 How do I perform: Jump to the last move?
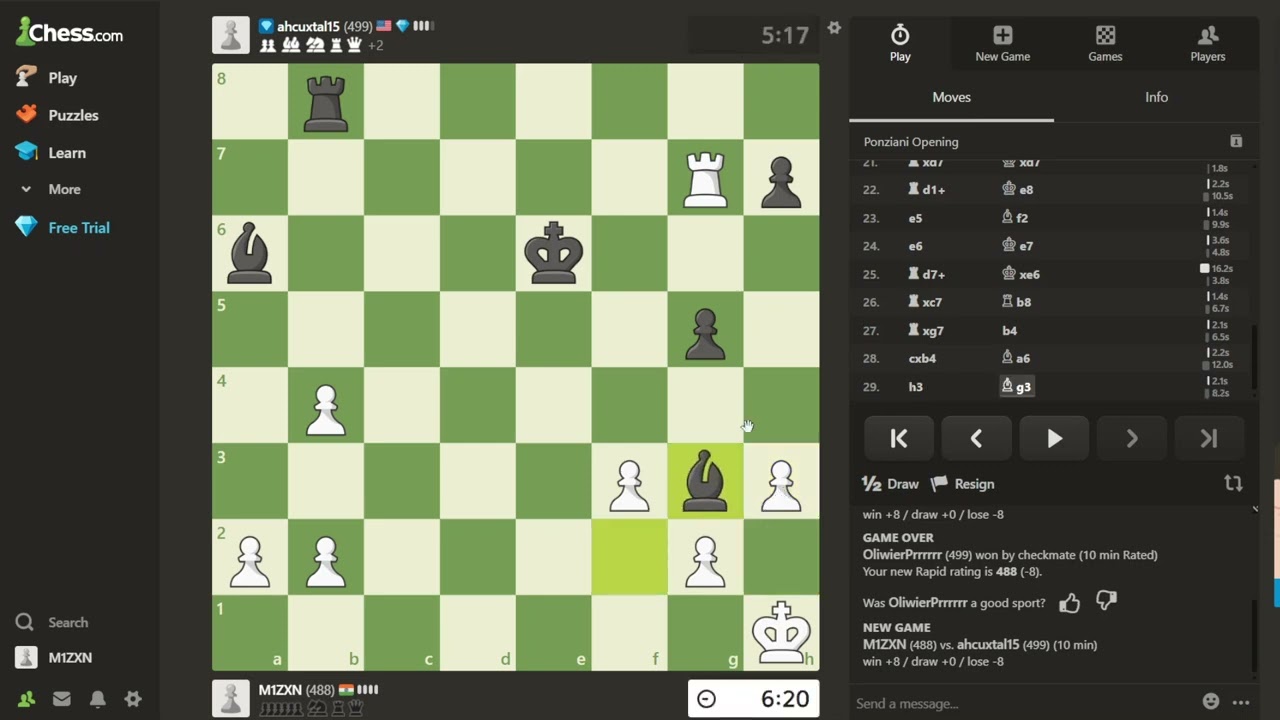tap(1209, 438)
